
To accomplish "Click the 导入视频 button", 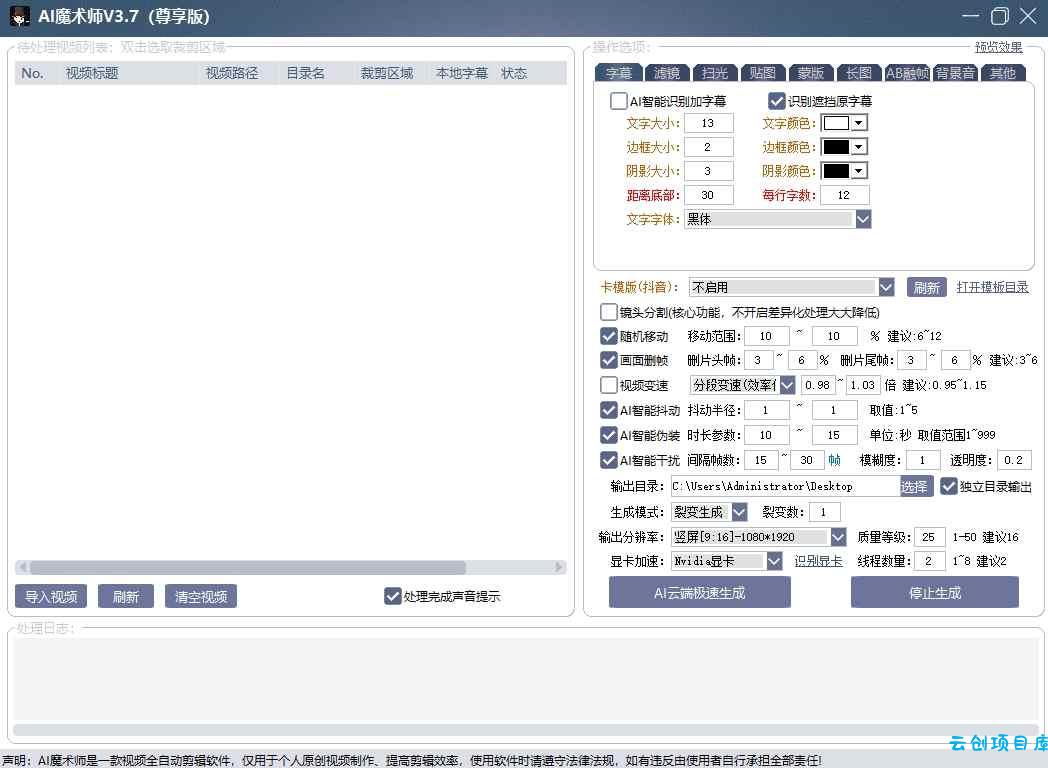I will pyautogui.click(x=51, y=597).
